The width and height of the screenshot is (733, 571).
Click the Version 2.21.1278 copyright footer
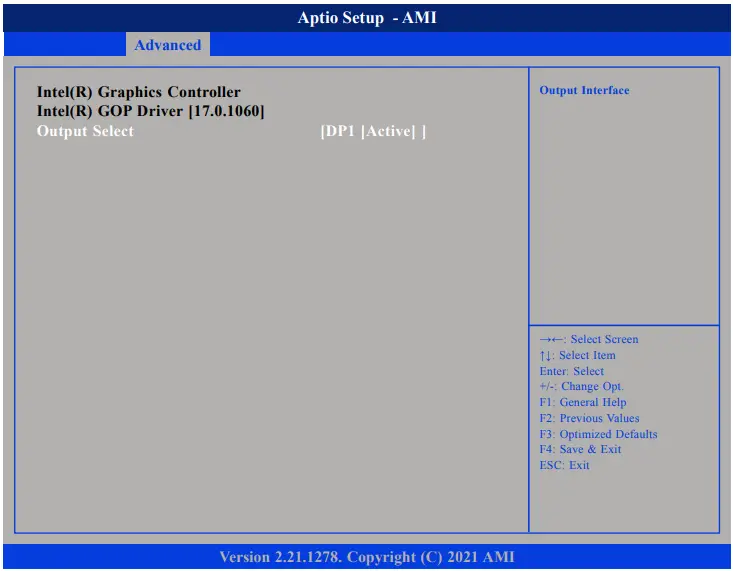click(367, 557)
